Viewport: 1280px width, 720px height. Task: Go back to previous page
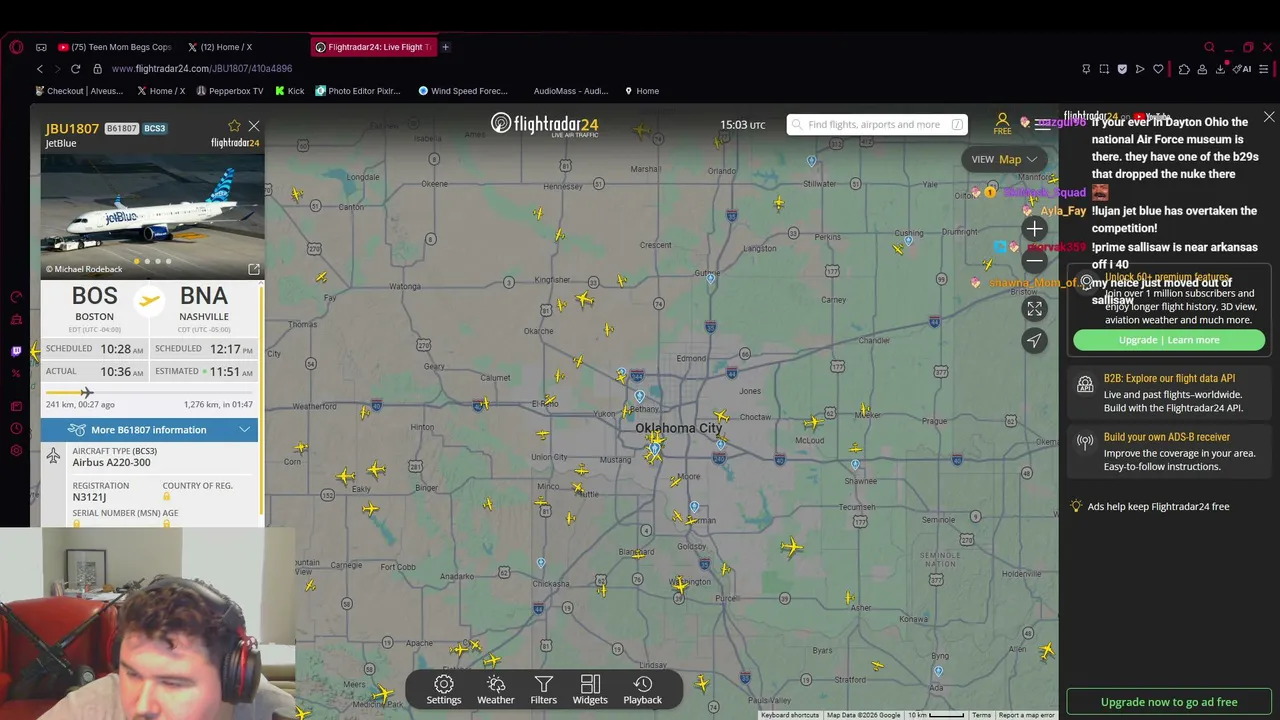coord(40,69)
